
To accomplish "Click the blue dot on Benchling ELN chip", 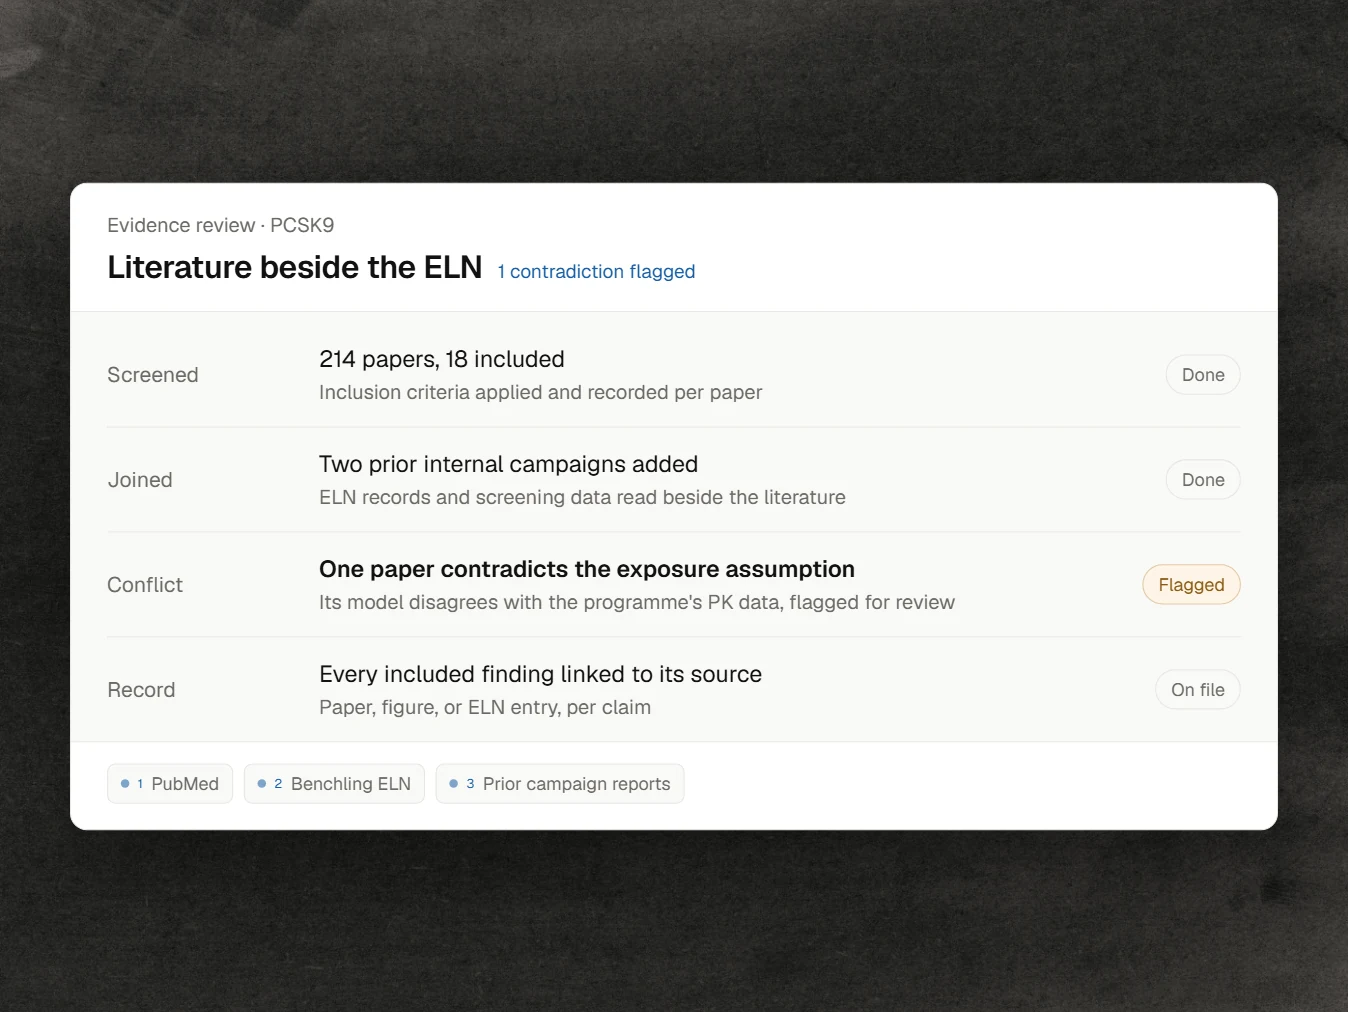I will [x=262, y=784].
